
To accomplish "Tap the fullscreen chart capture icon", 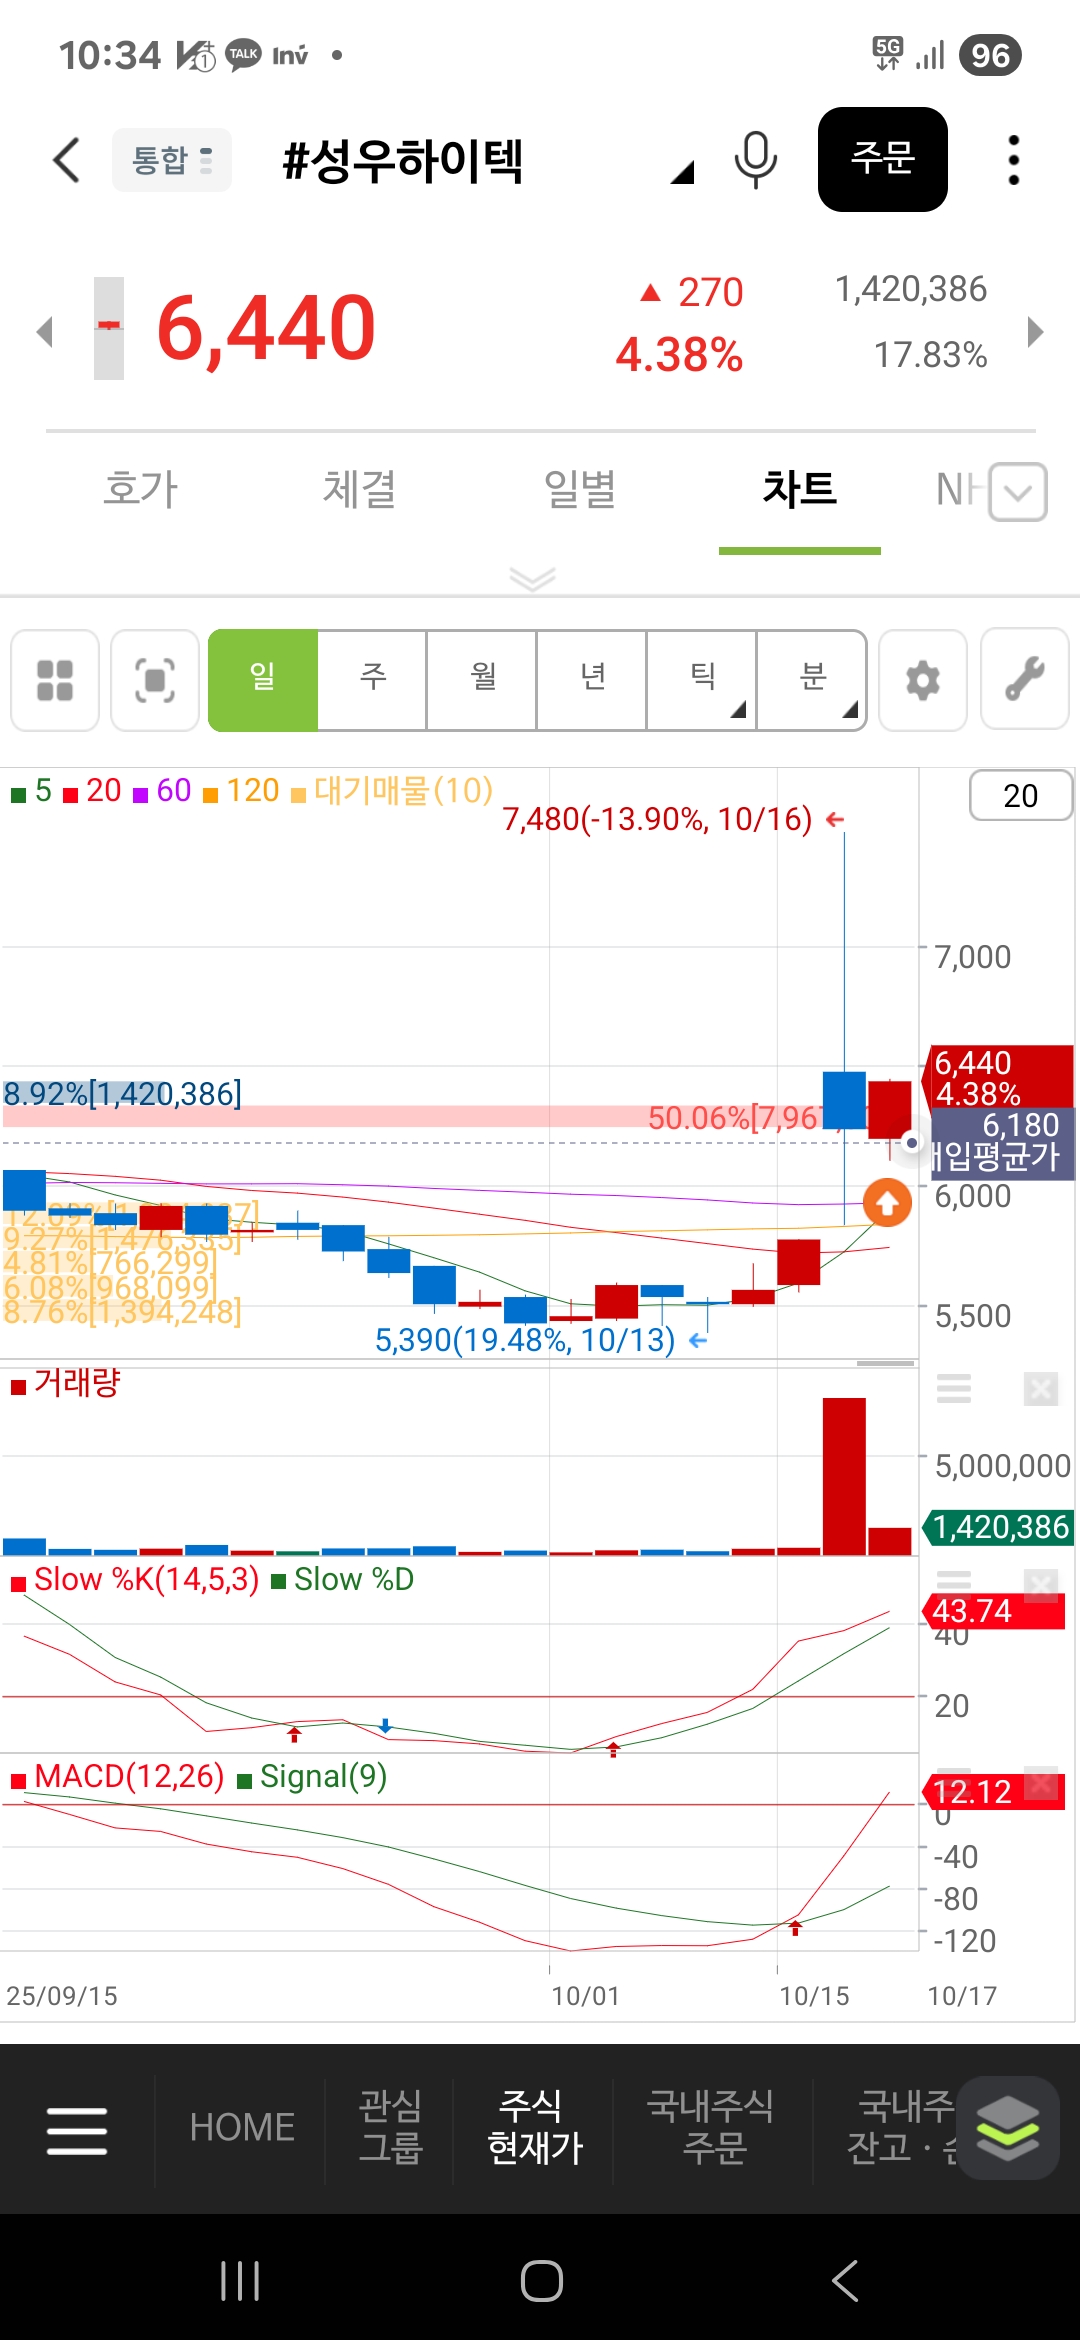I will 155,681.
